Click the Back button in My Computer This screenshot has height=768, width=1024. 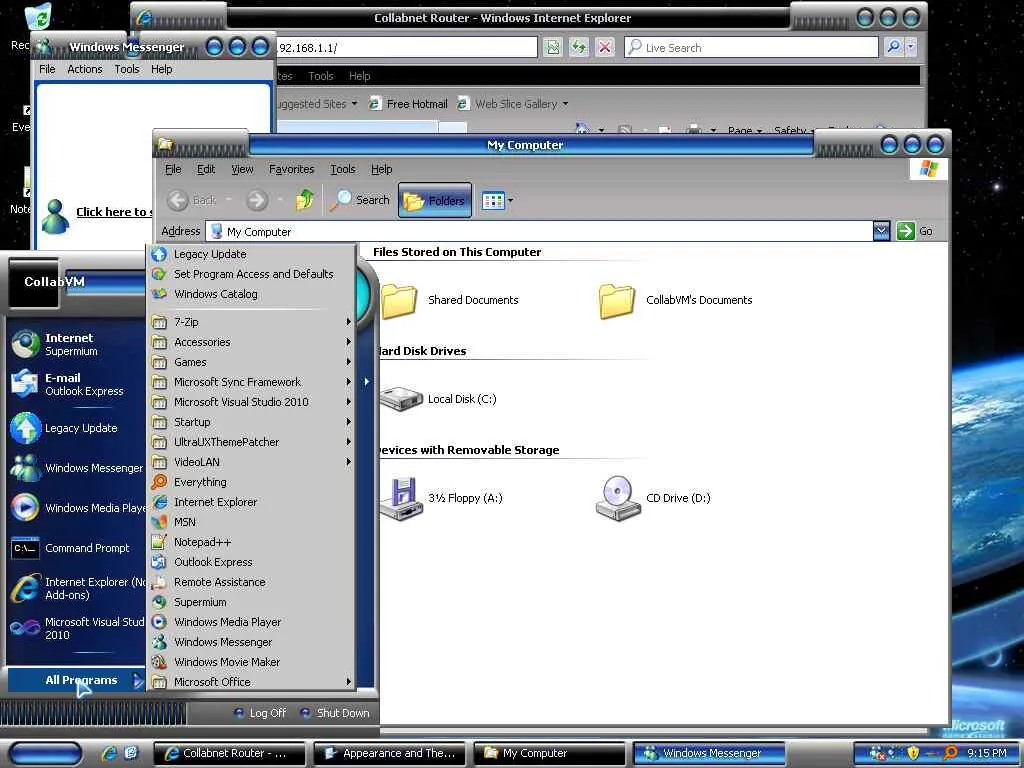click(x=191, y=200)
